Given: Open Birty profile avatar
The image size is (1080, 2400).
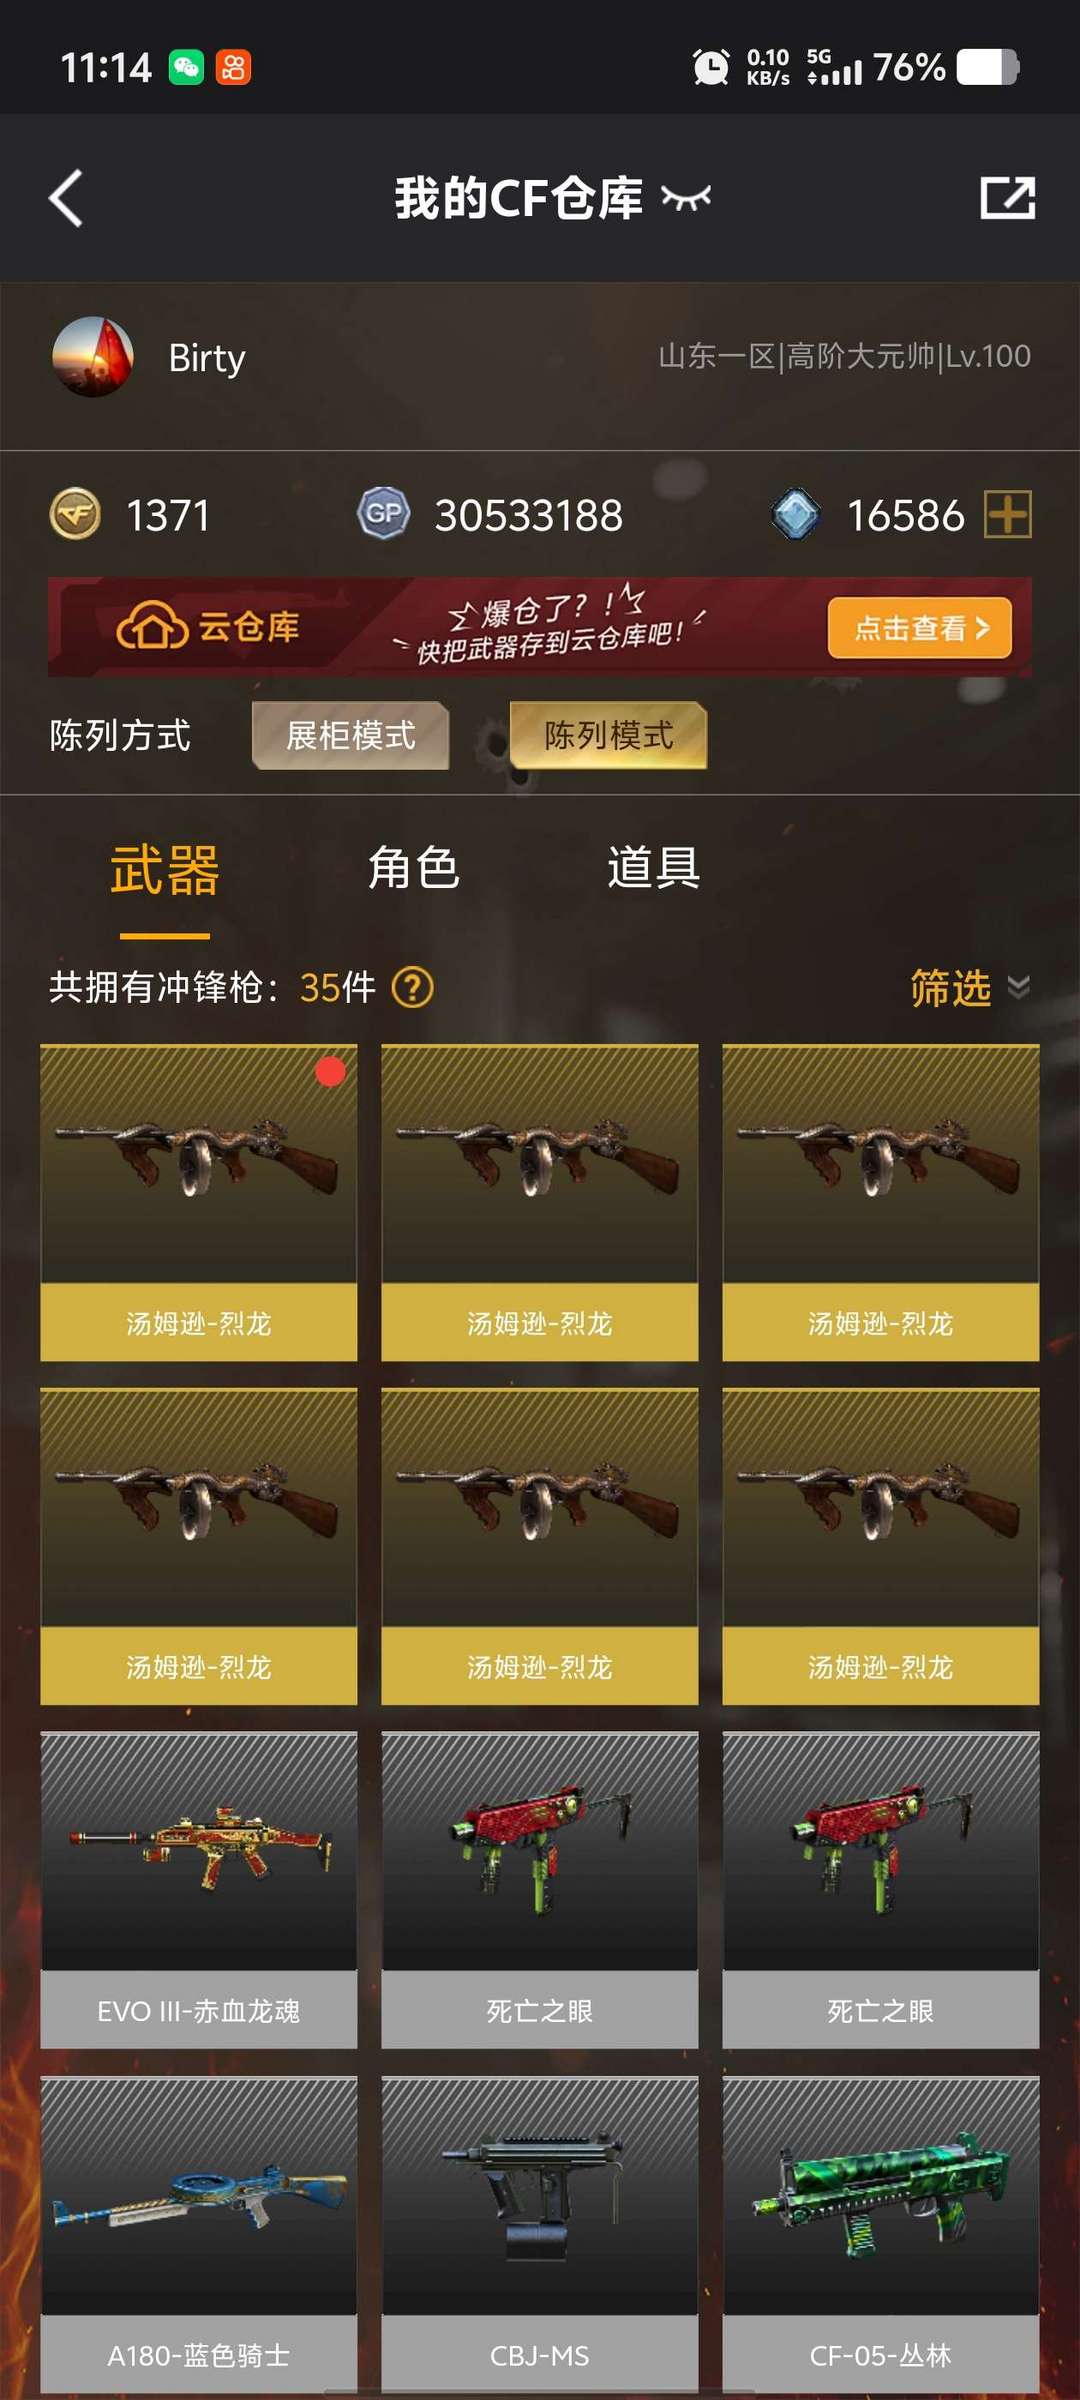Looking at the screenshot, I should 93,357.
